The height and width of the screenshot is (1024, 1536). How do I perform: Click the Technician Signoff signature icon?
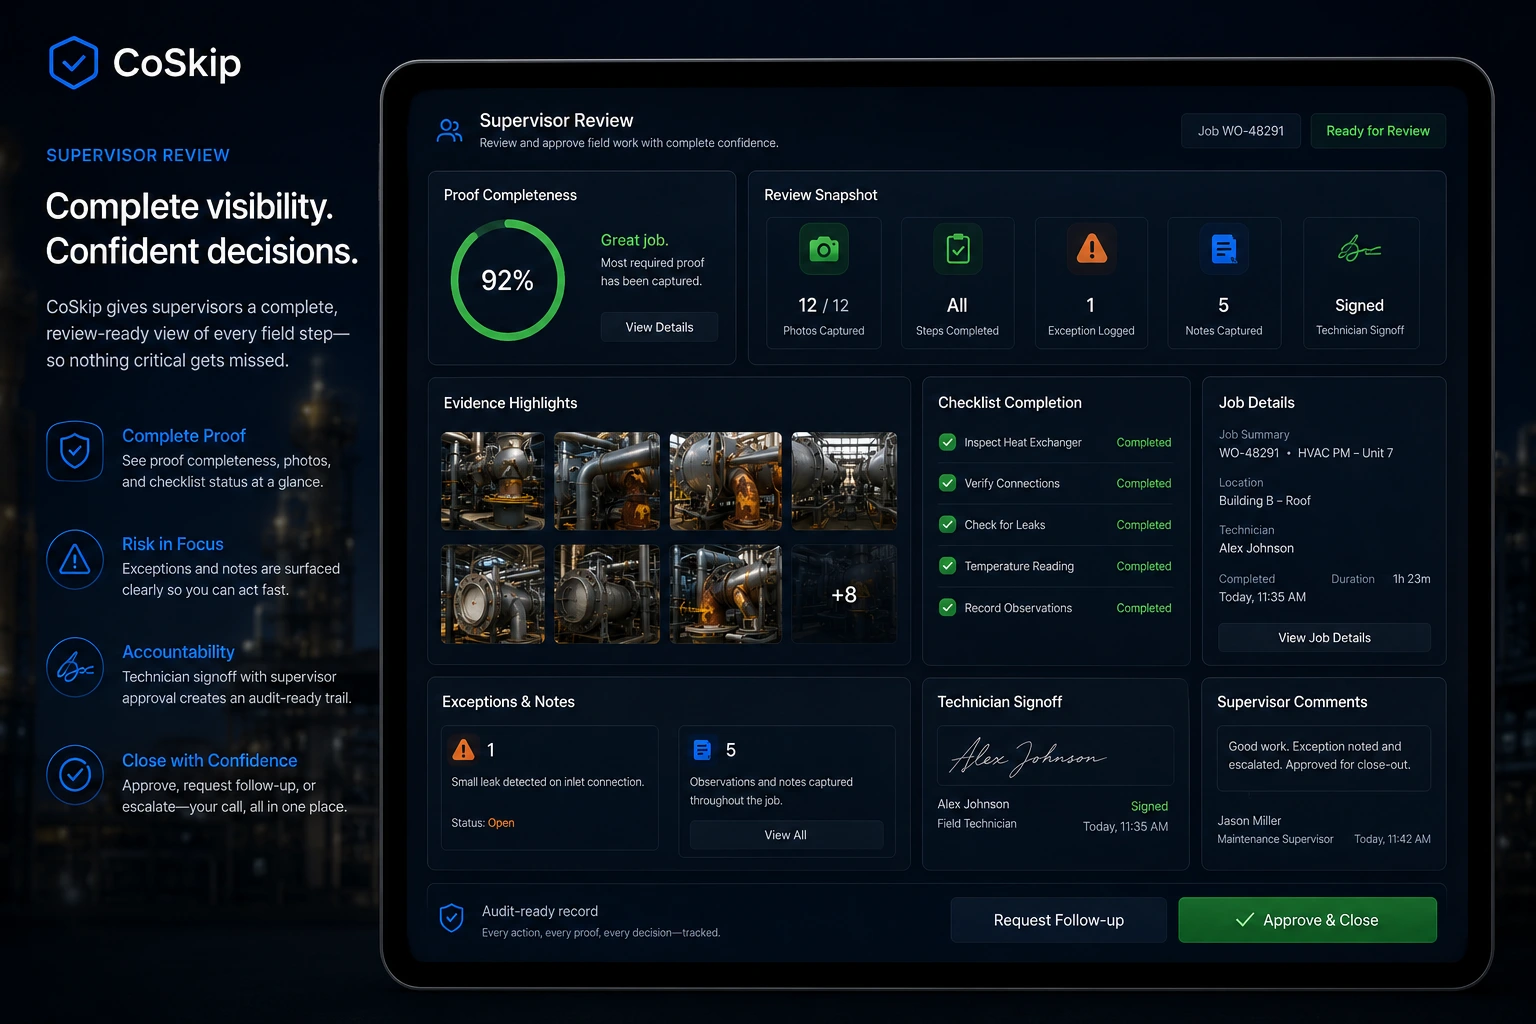pyautogui.click(x=1359, y=249)
